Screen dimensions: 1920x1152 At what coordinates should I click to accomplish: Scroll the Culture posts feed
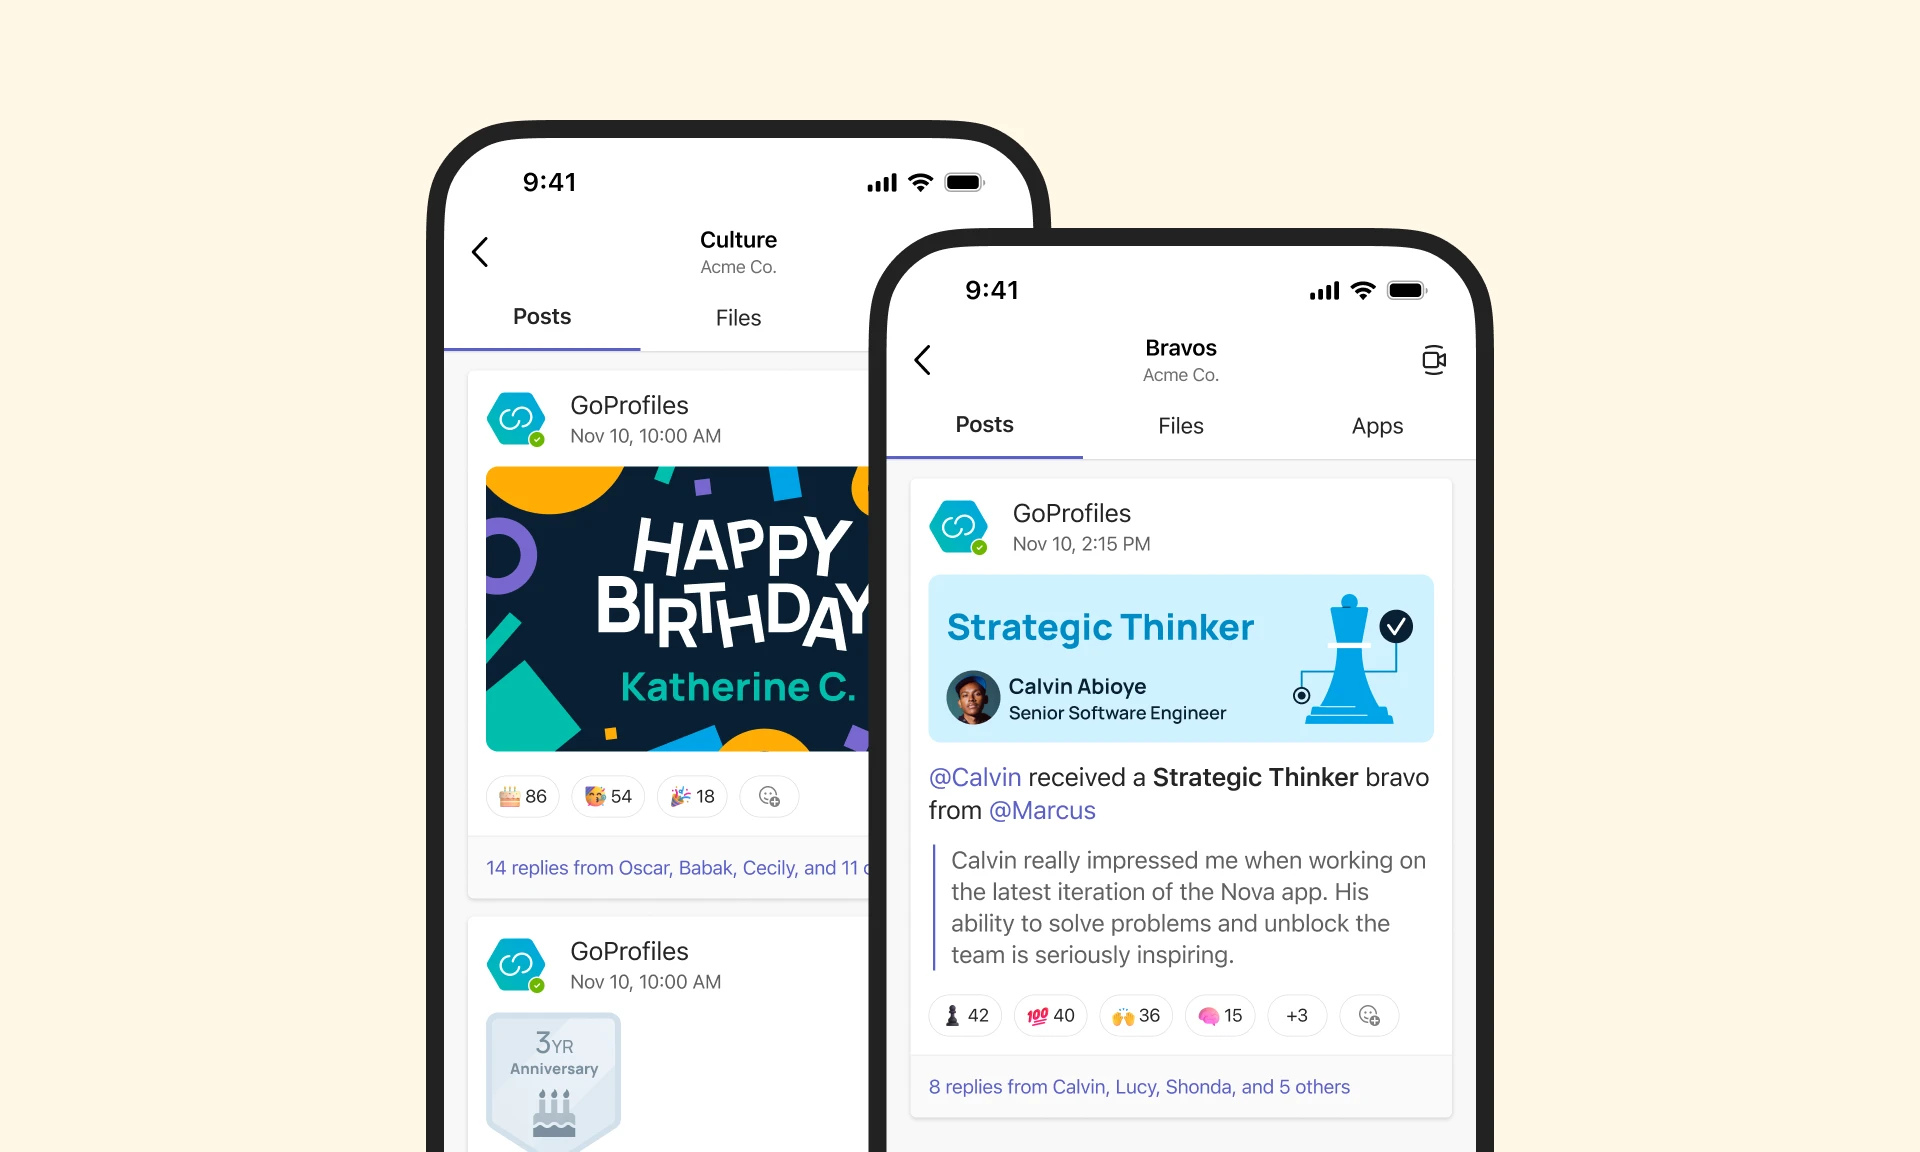coord(673,754)
